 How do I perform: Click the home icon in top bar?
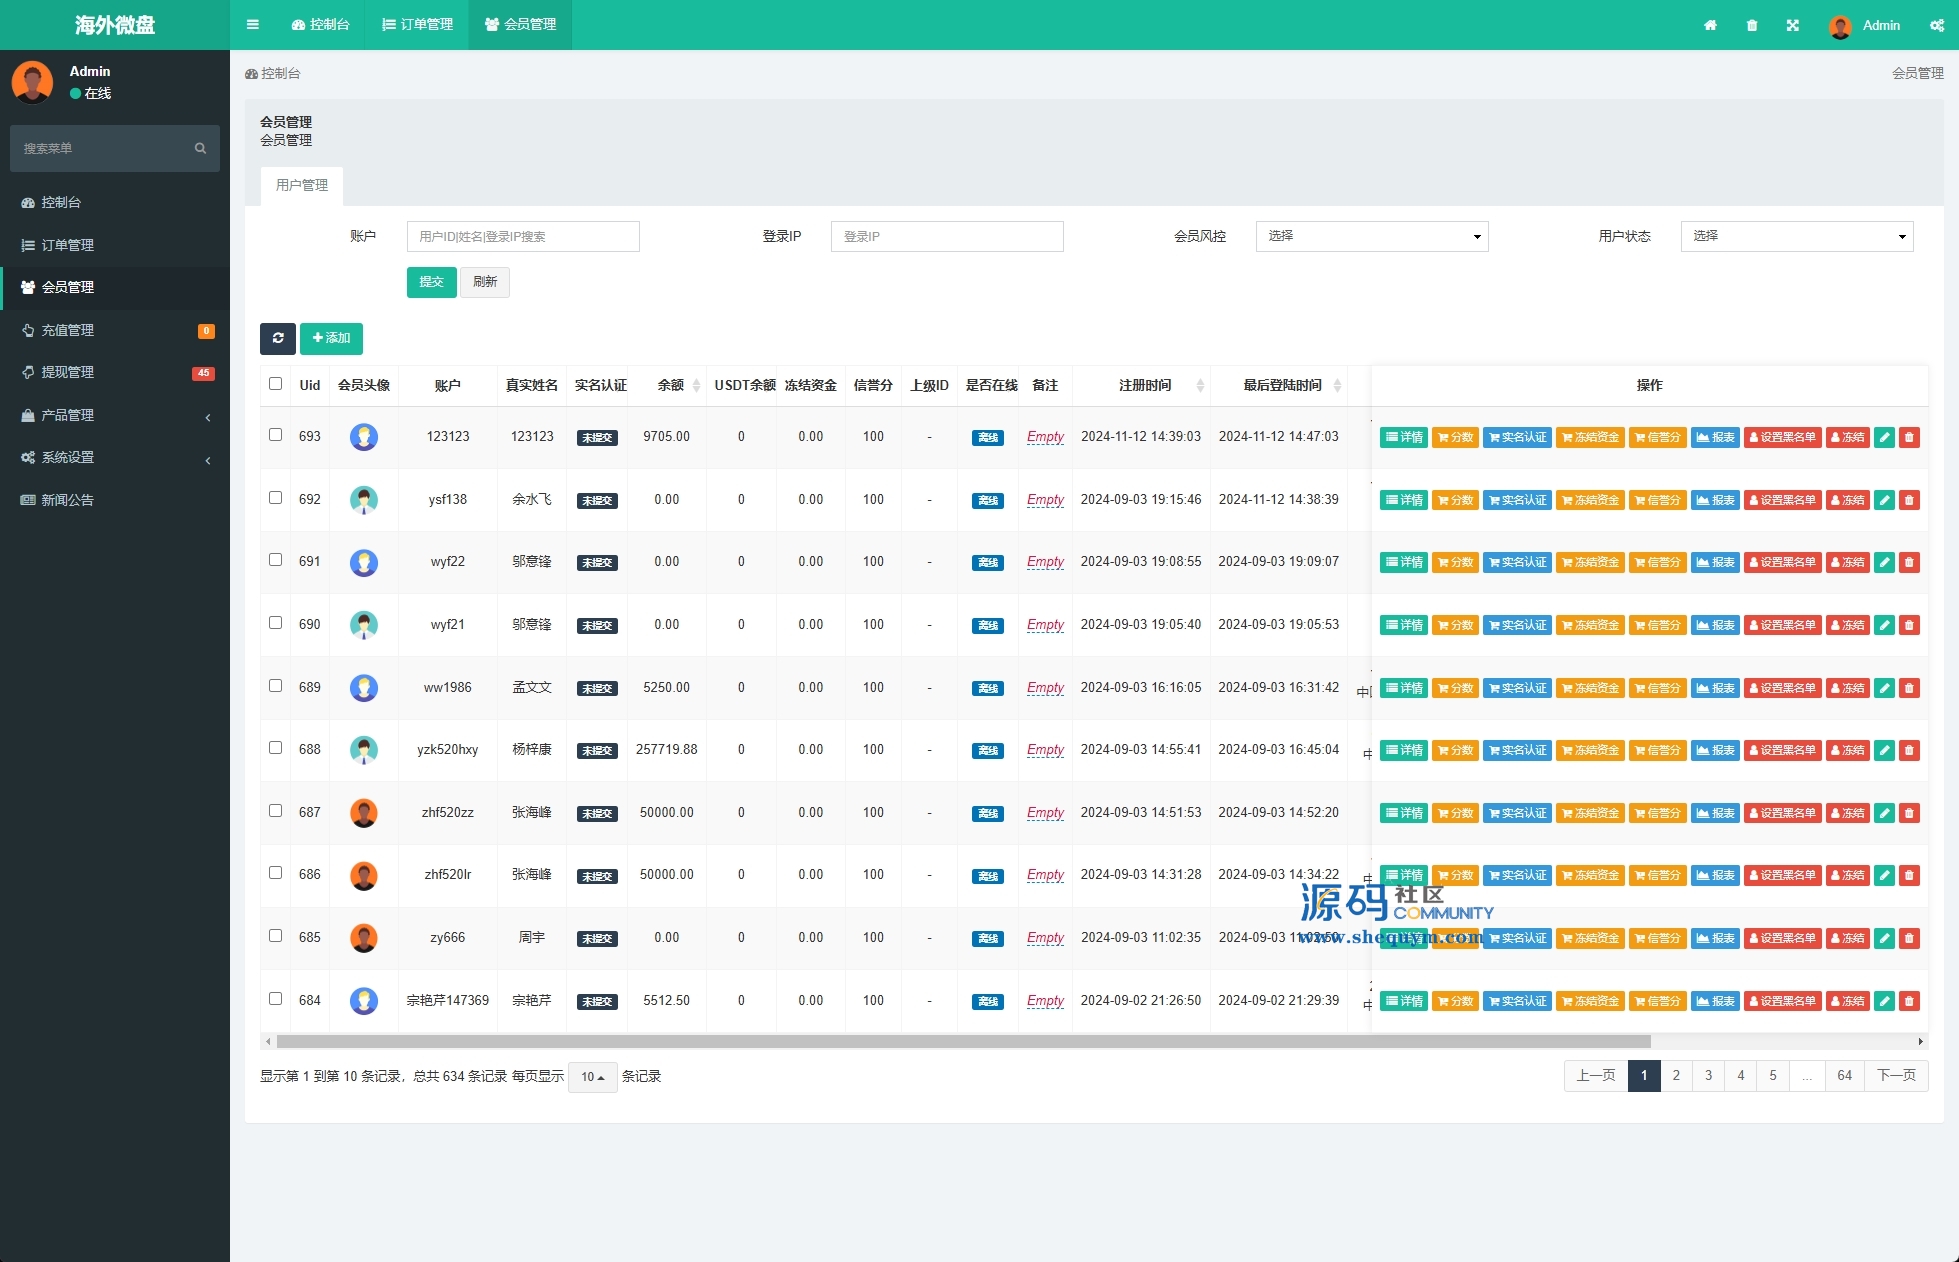point(1710,25)
